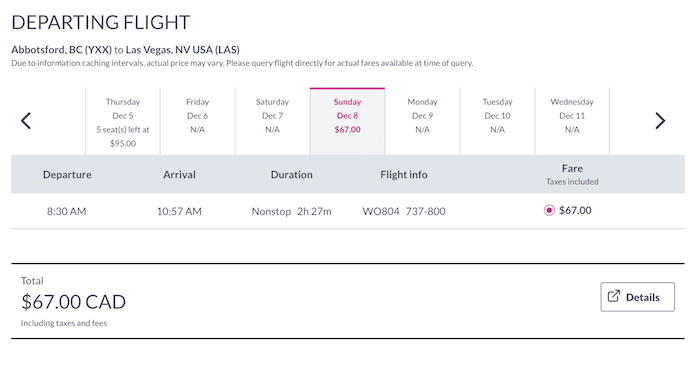
Task: Click the next dates right arrow
Action: pos(660,121)
